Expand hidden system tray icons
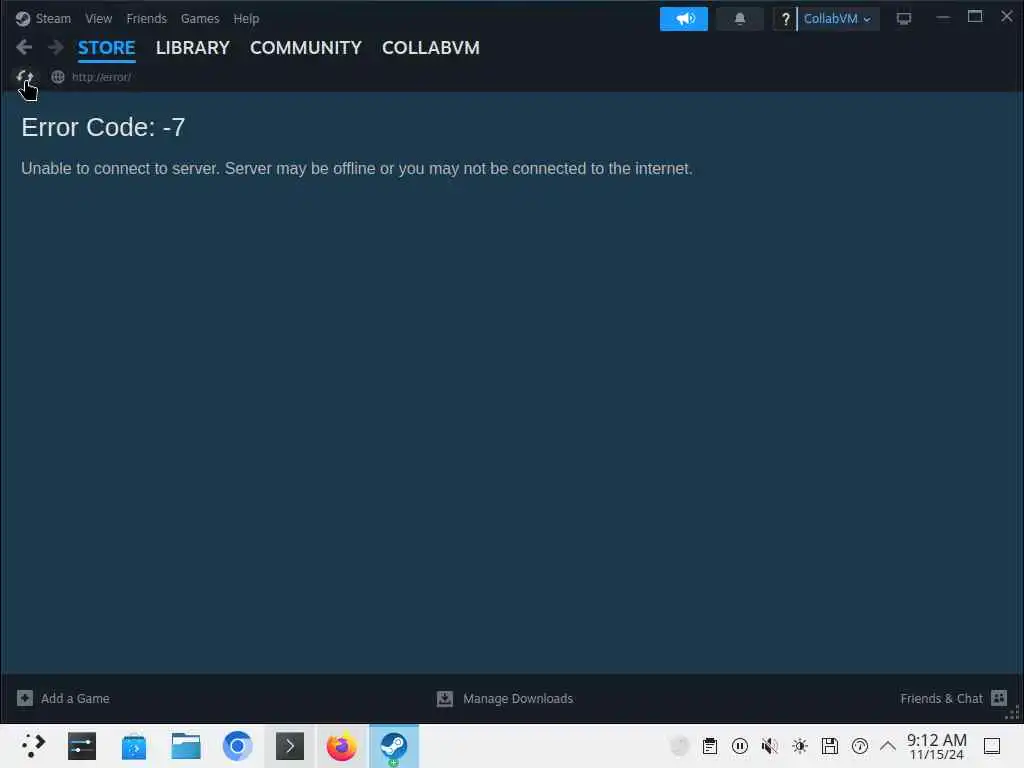The image size is (1024, 768). coord(888,746)
